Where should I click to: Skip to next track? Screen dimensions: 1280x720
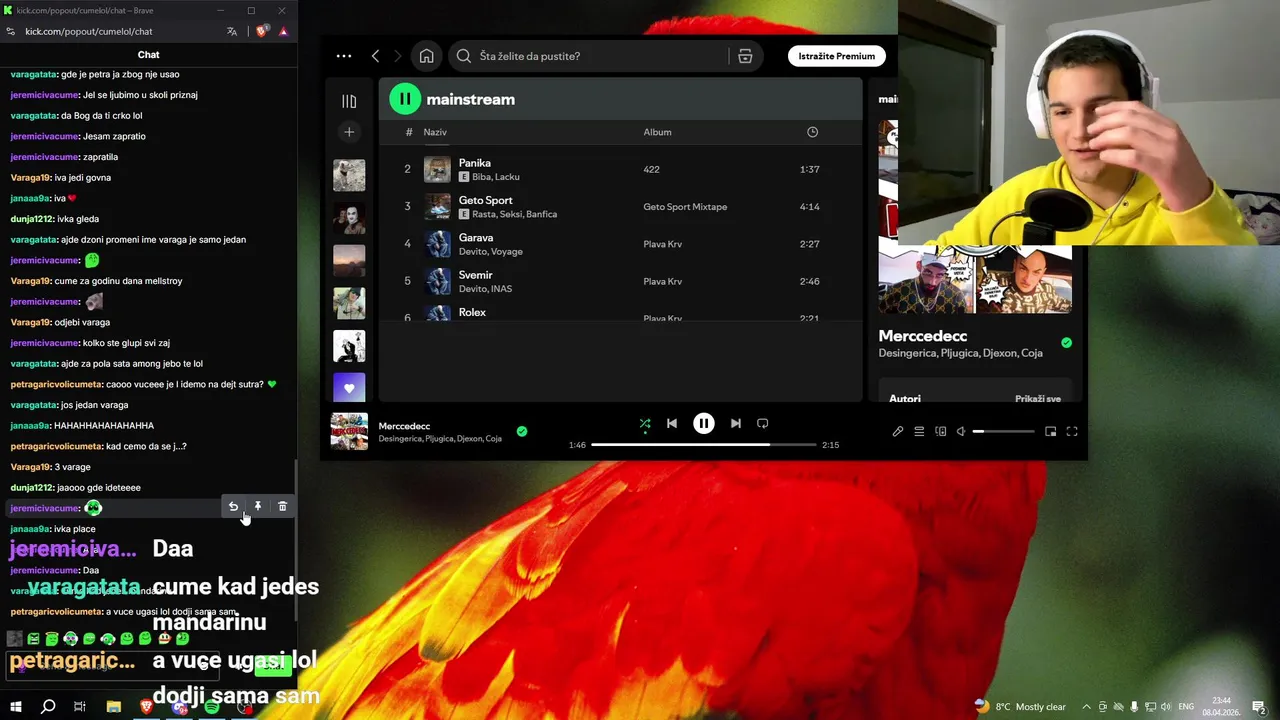[x=736, y=423]
